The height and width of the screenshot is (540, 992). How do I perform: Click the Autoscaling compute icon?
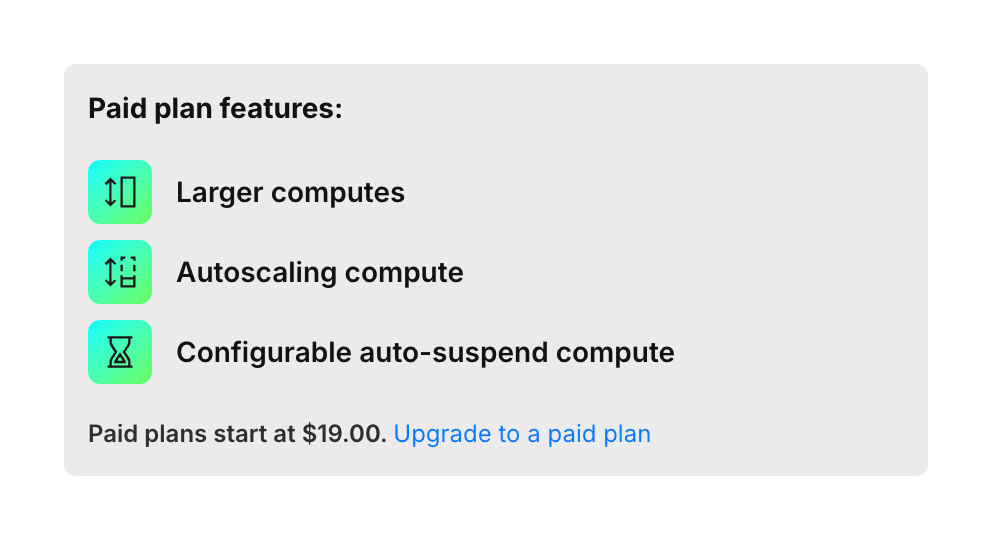(x=120, y=272)
